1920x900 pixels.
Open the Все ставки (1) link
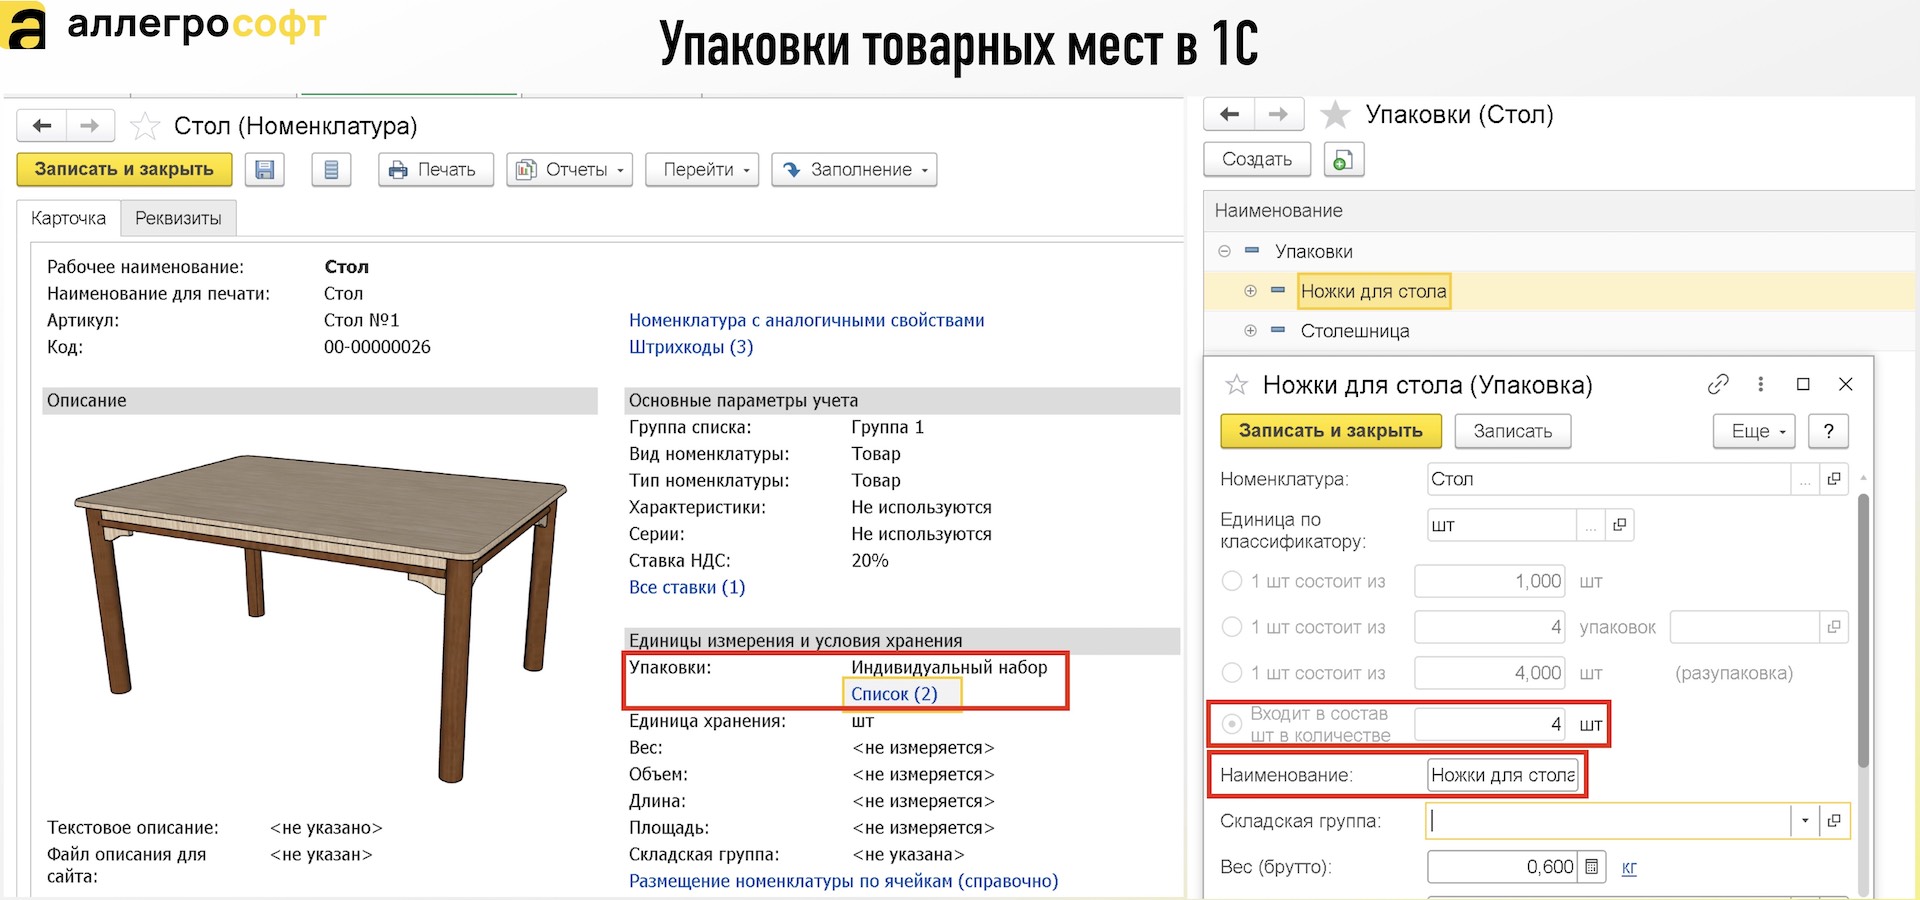coord(687,587)
